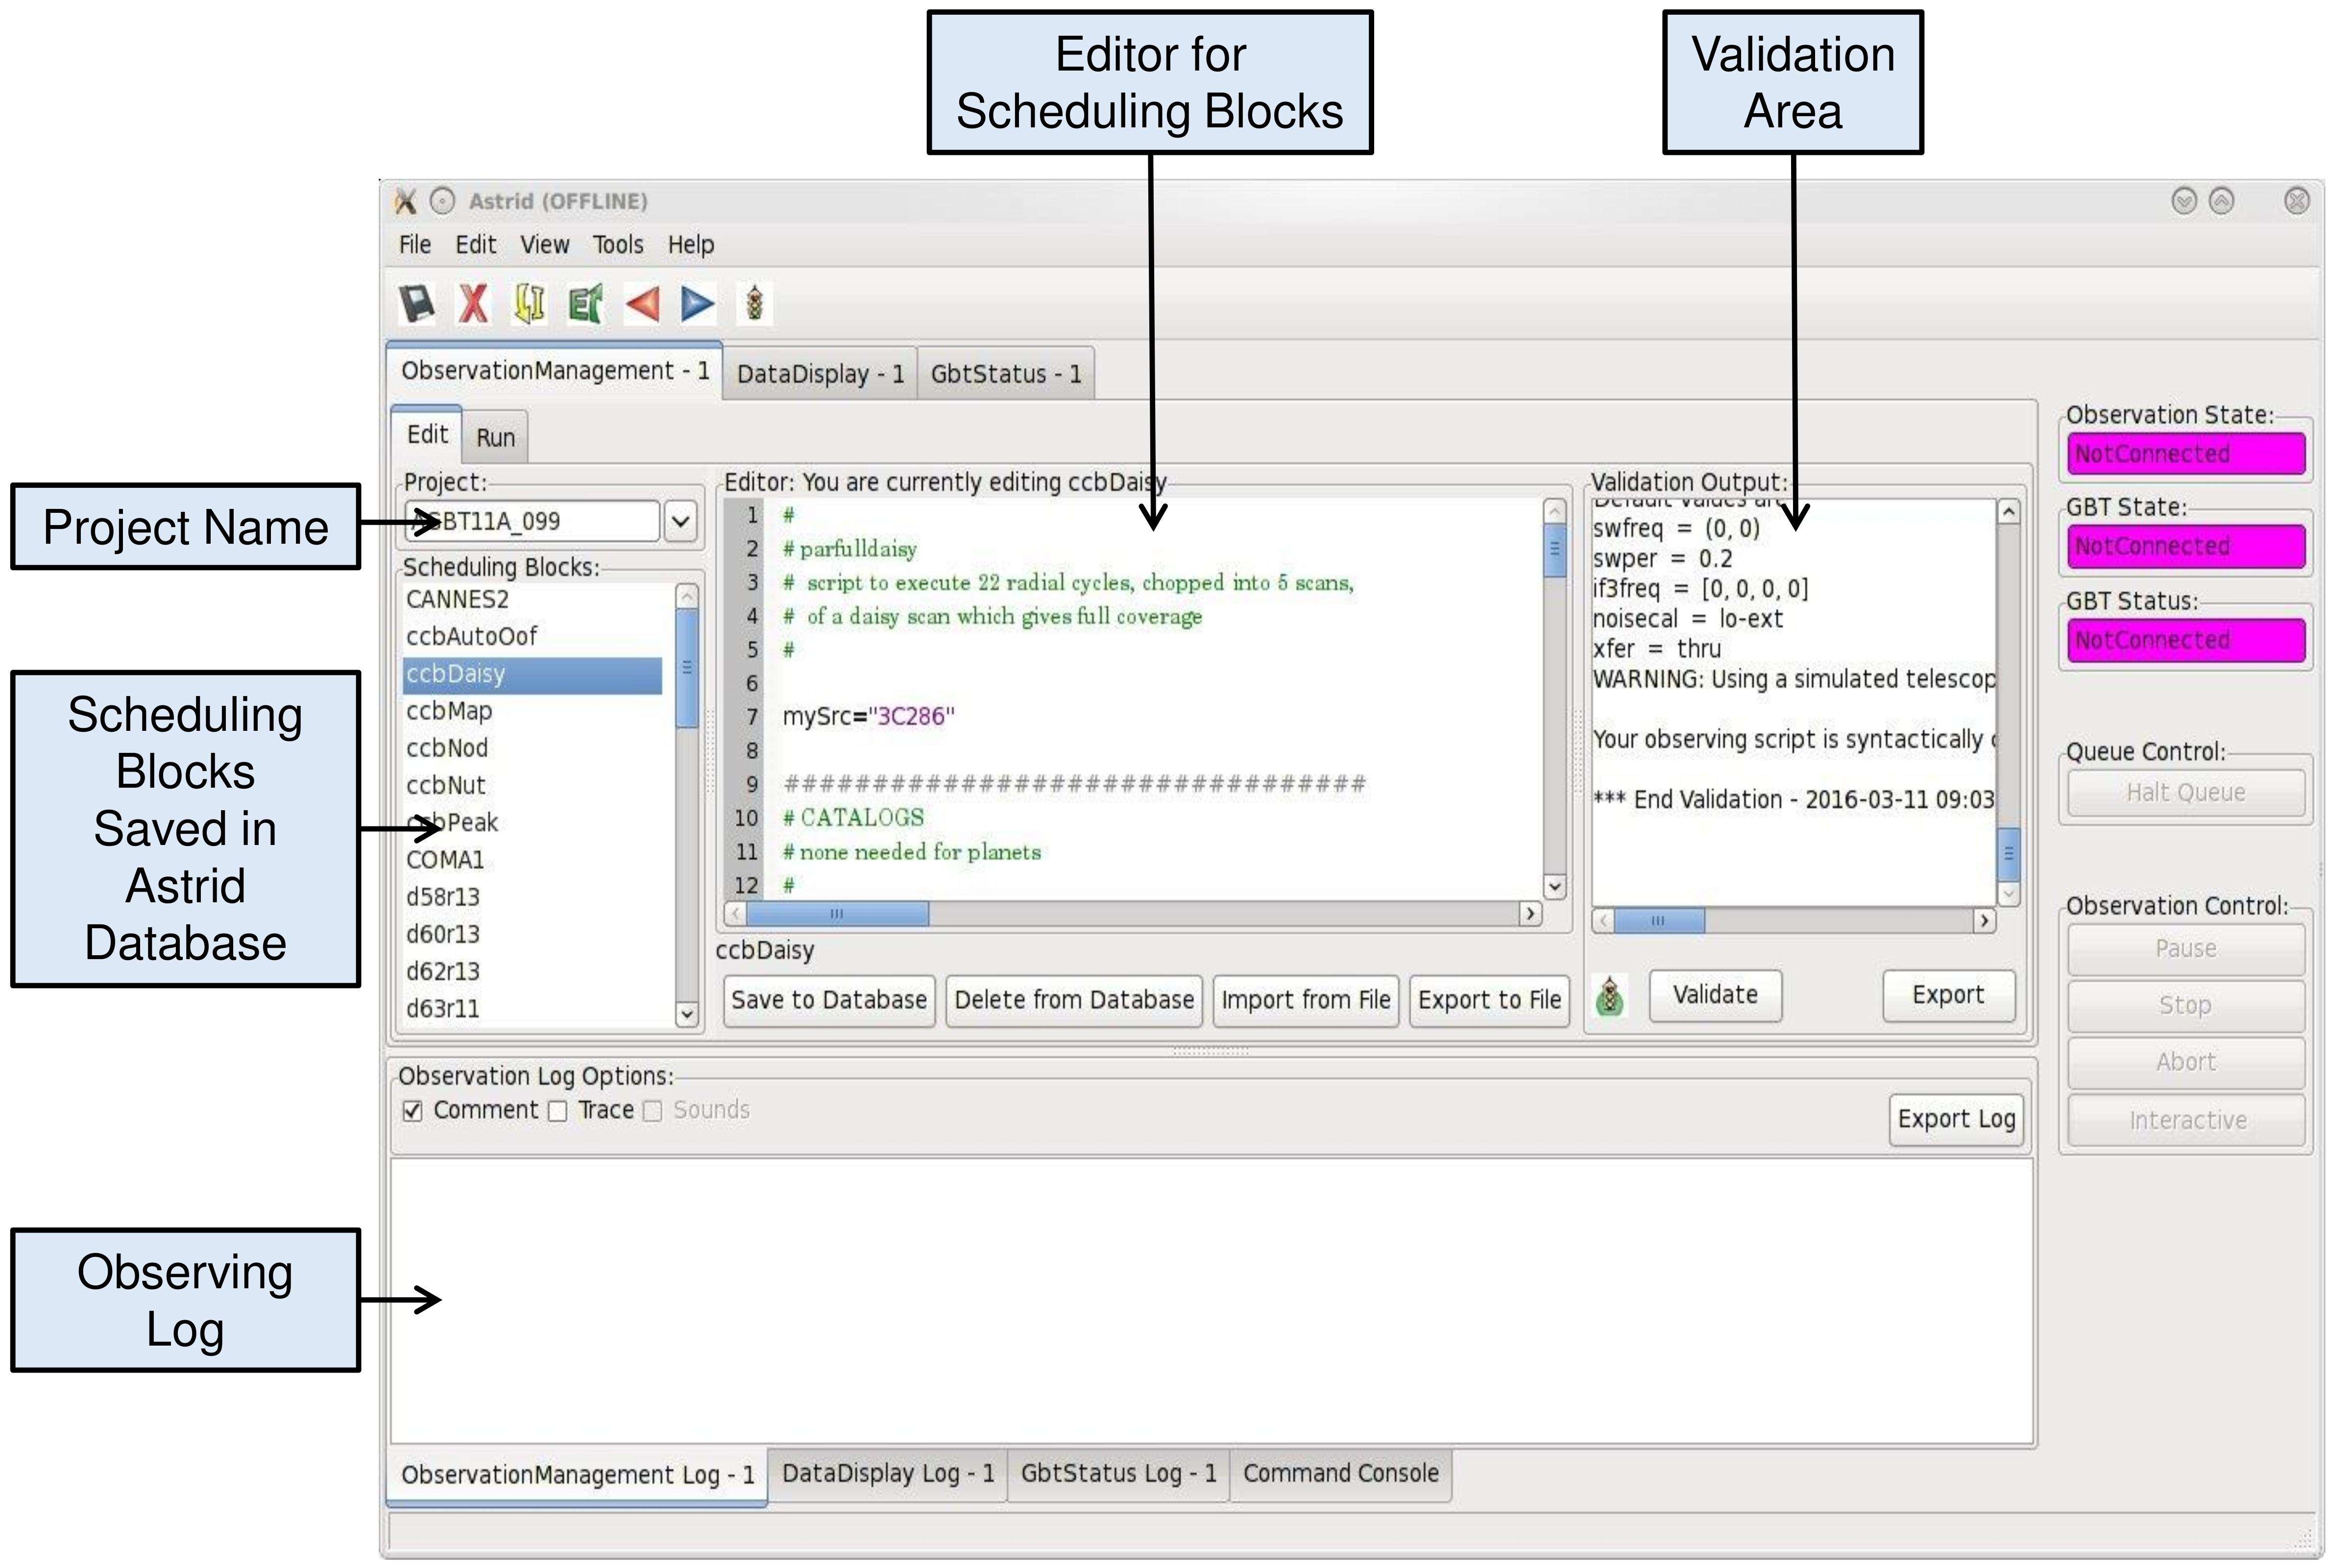Screen dimensions: 2328x1568
Task: Select the ccbNod scheduling block
Action: click(532, 749)
